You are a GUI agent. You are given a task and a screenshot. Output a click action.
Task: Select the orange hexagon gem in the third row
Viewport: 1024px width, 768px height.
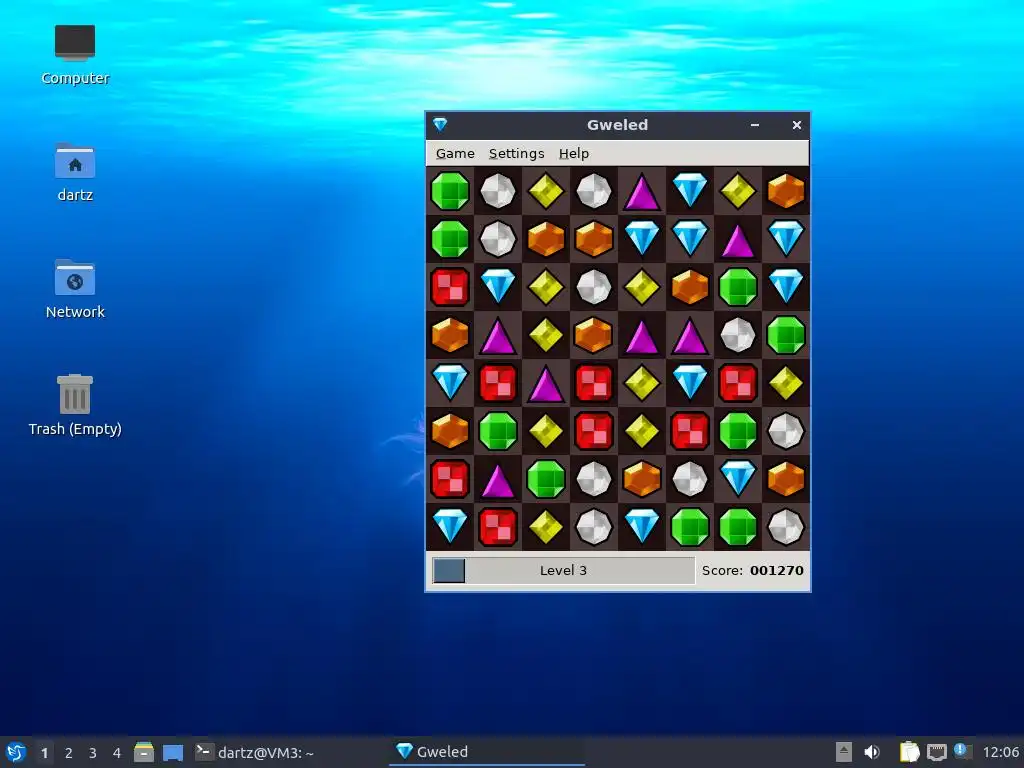coord(690,287)
